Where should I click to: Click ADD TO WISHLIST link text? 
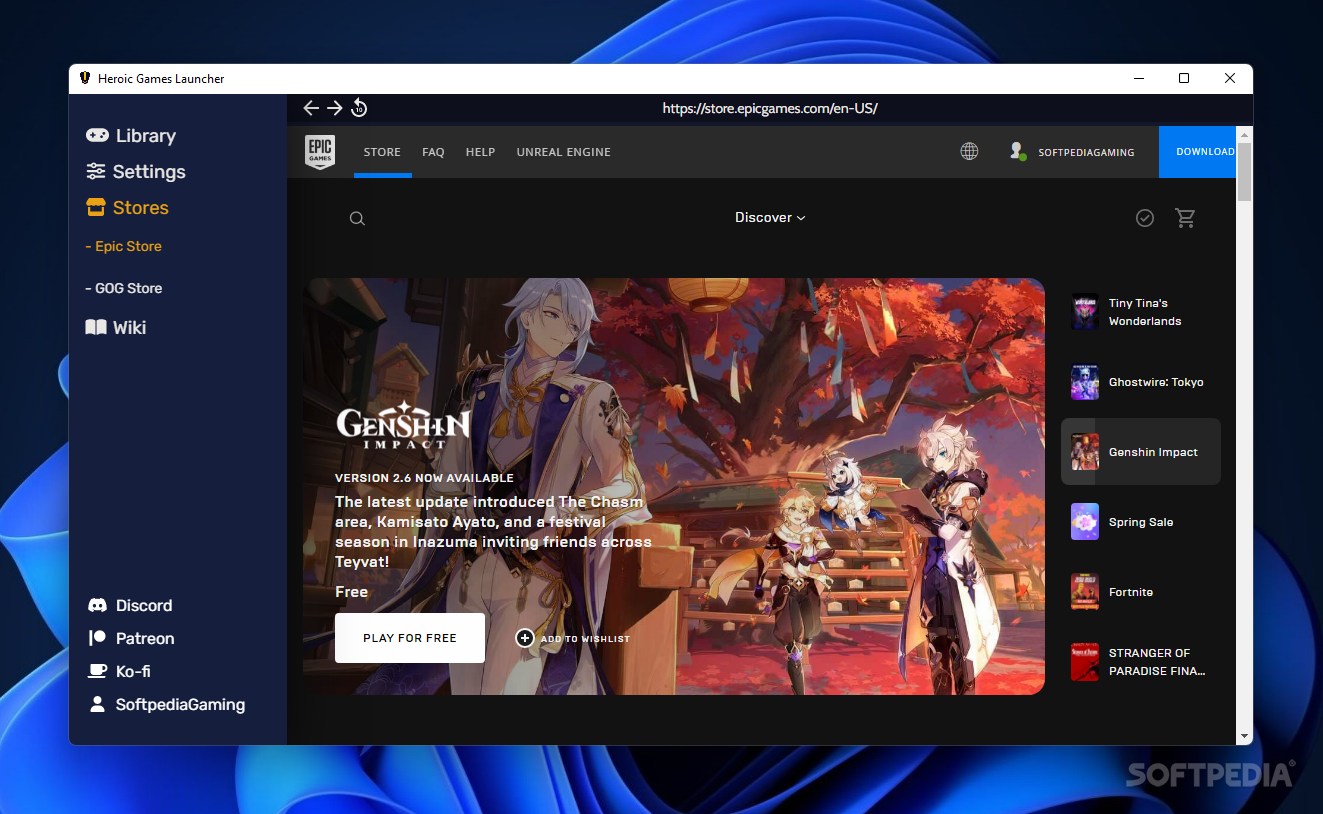585,639
